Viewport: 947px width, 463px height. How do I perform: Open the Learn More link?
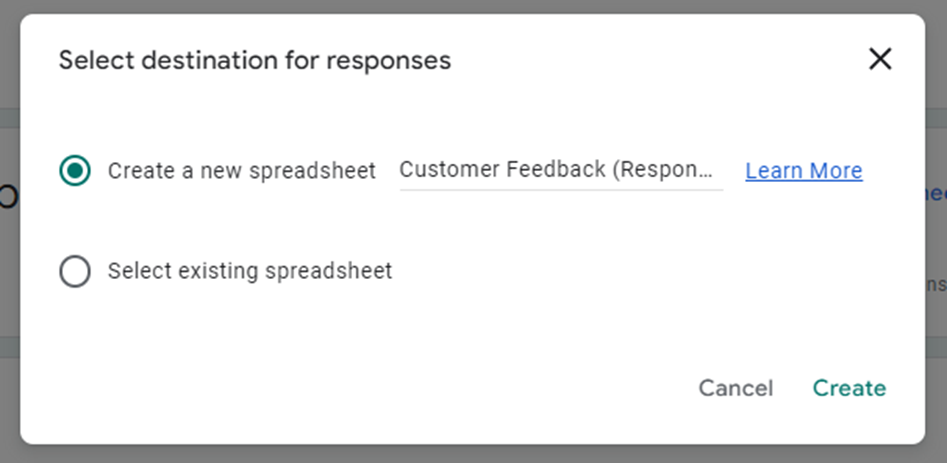coord(803,171)
